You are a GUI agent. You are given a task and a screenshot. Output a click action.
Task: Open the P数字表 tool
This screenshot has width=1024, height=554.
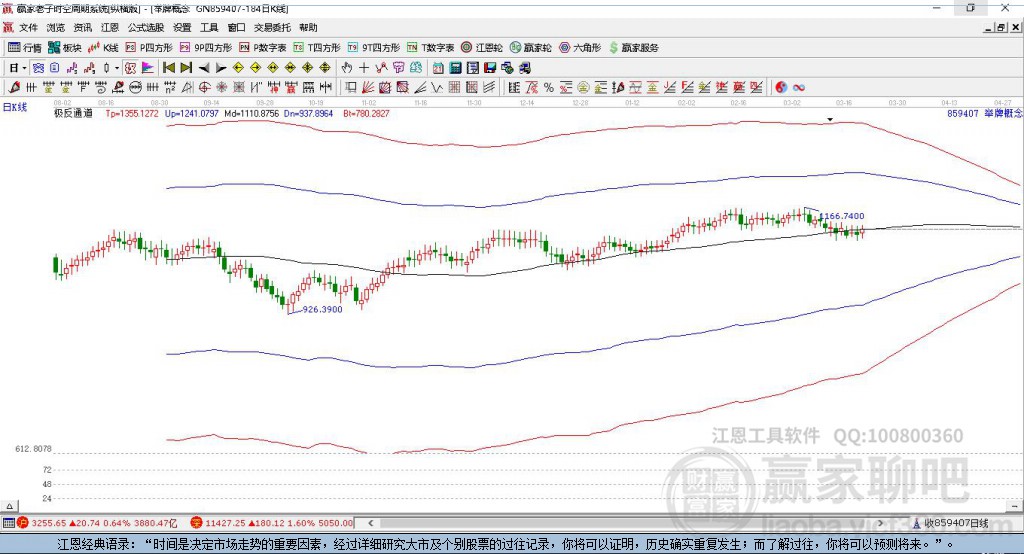263,48
